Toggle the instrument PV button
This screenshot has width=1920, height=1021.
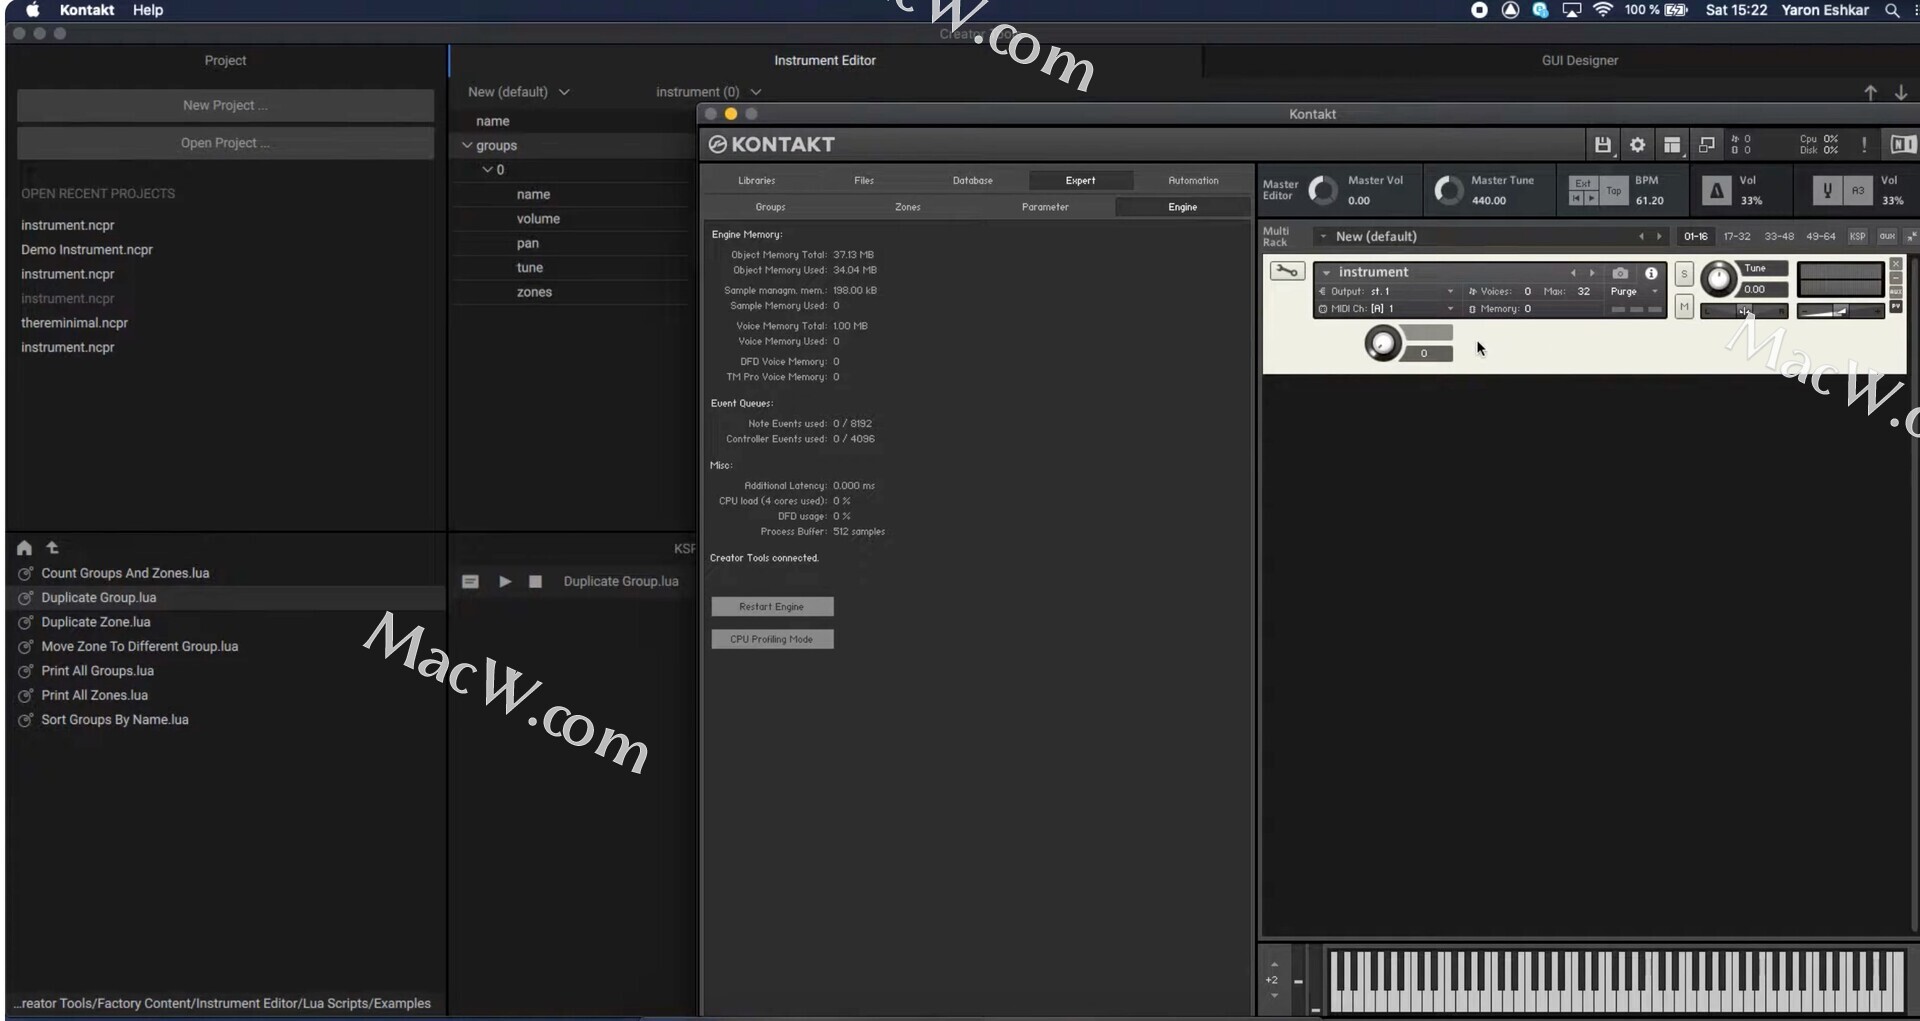point(1895,306)
